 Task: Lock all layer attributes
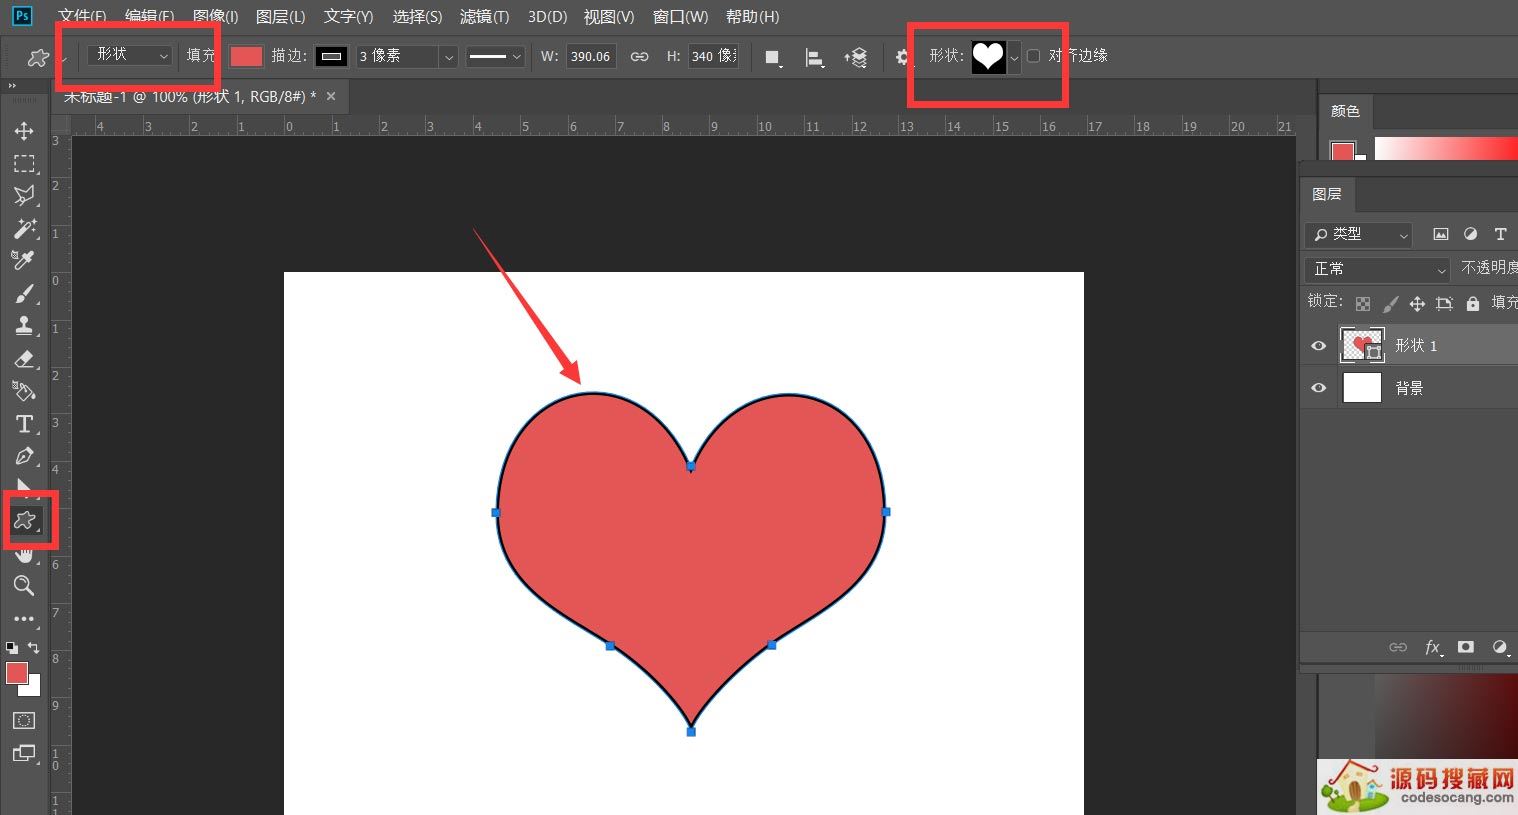coord(1472,303)
